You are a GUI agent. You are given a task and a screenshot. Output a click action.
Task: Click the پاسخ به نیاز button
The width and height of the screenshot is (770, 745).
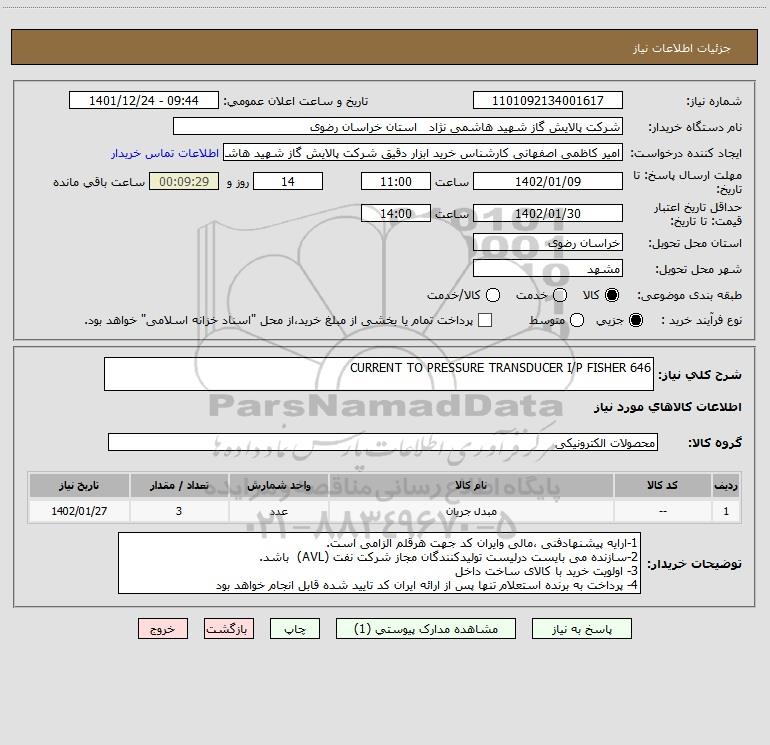[581, 629]
